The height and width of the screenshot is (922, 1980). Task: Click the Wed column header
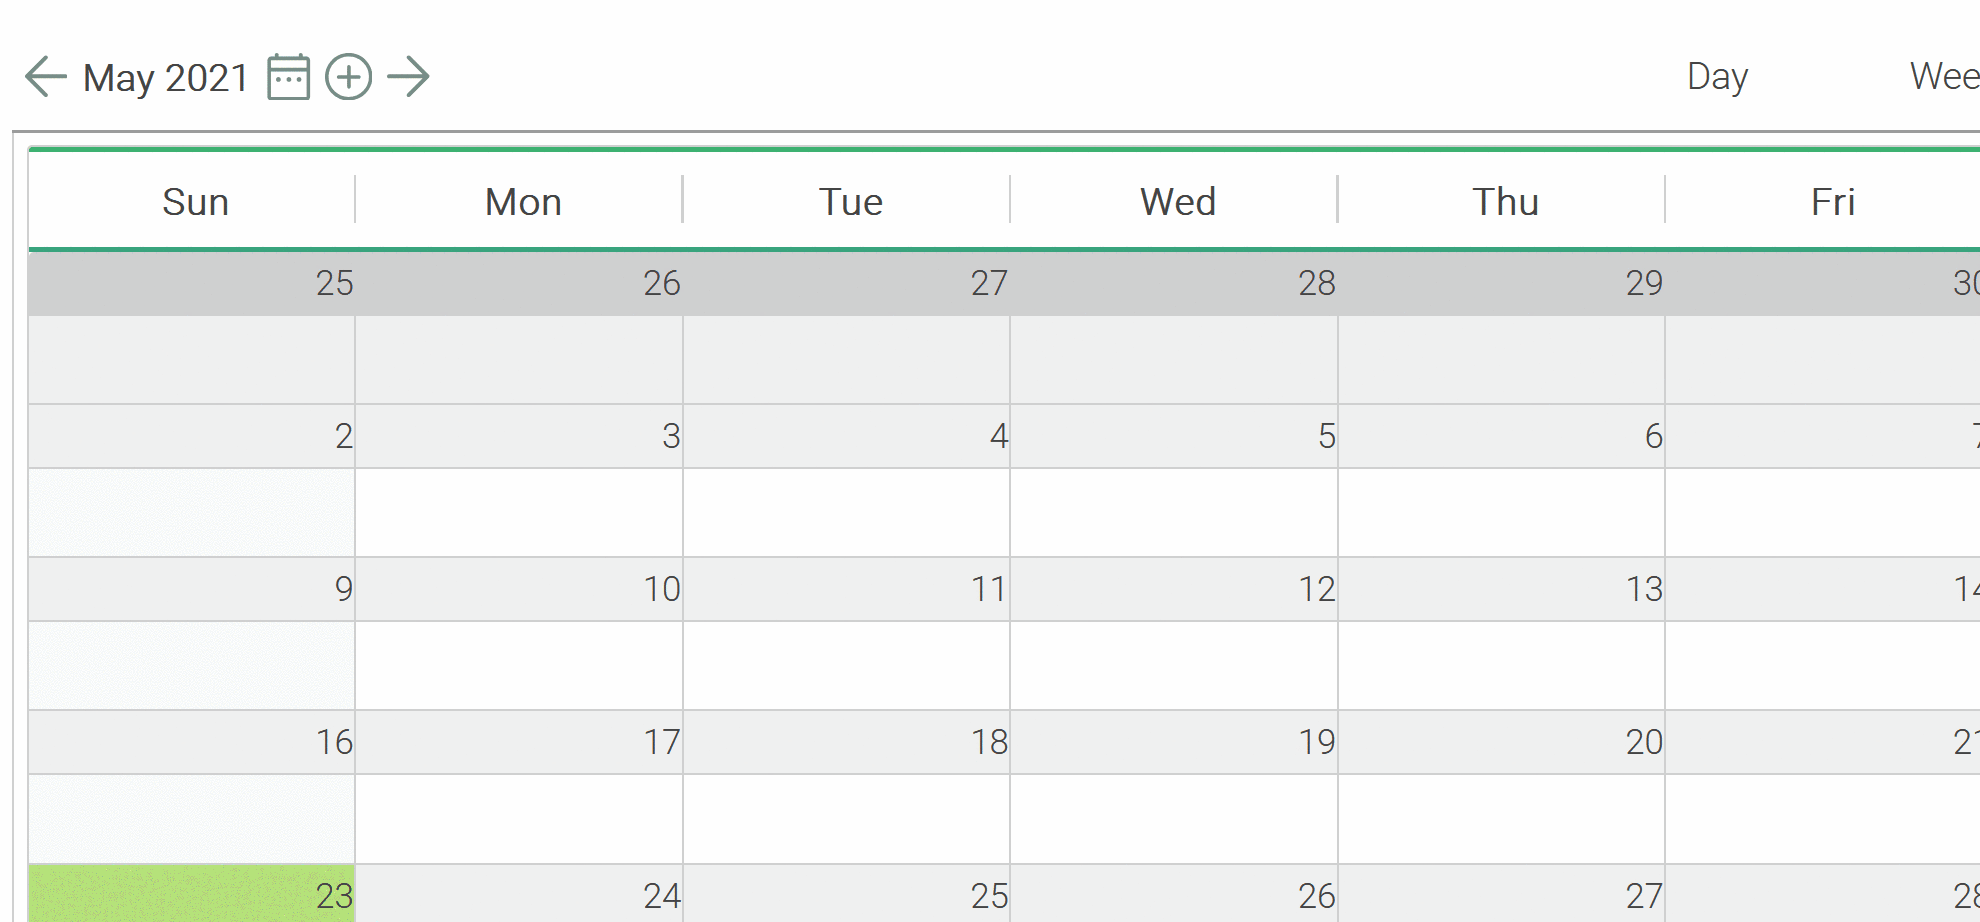click(1178, 202)
